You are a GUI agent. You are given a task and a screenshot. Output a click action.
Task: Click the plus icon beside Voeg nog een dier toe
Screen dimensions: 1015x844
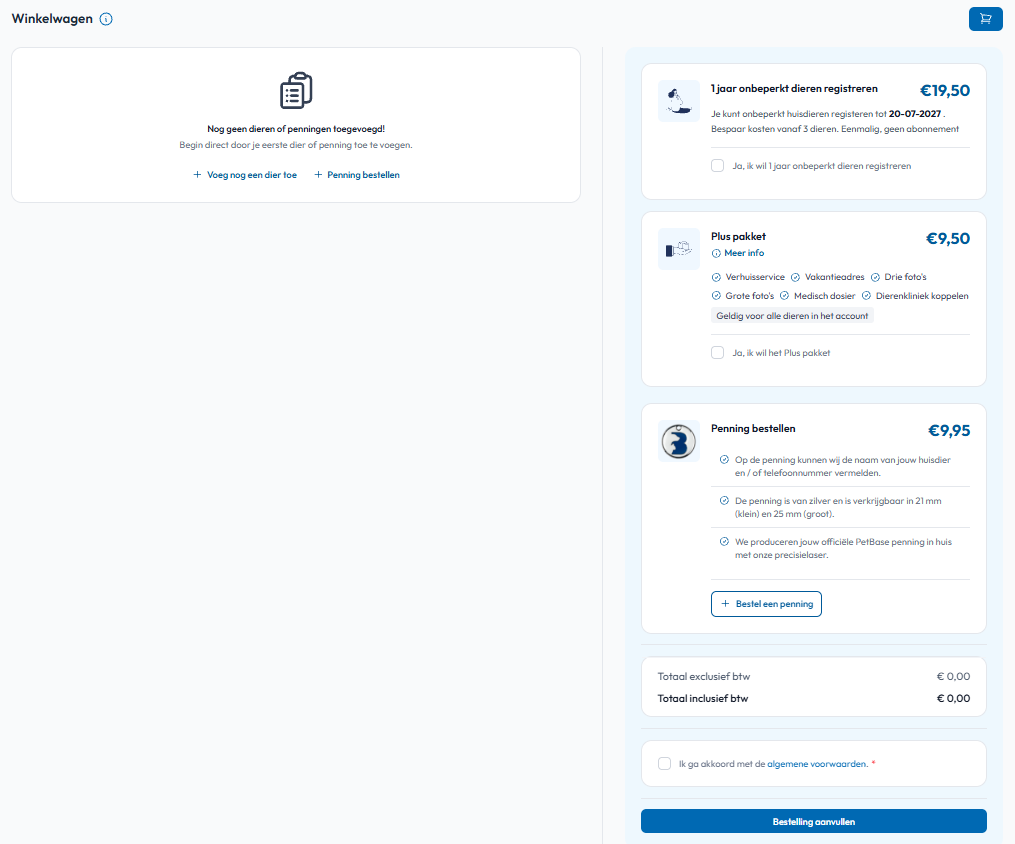pos(197,175)
